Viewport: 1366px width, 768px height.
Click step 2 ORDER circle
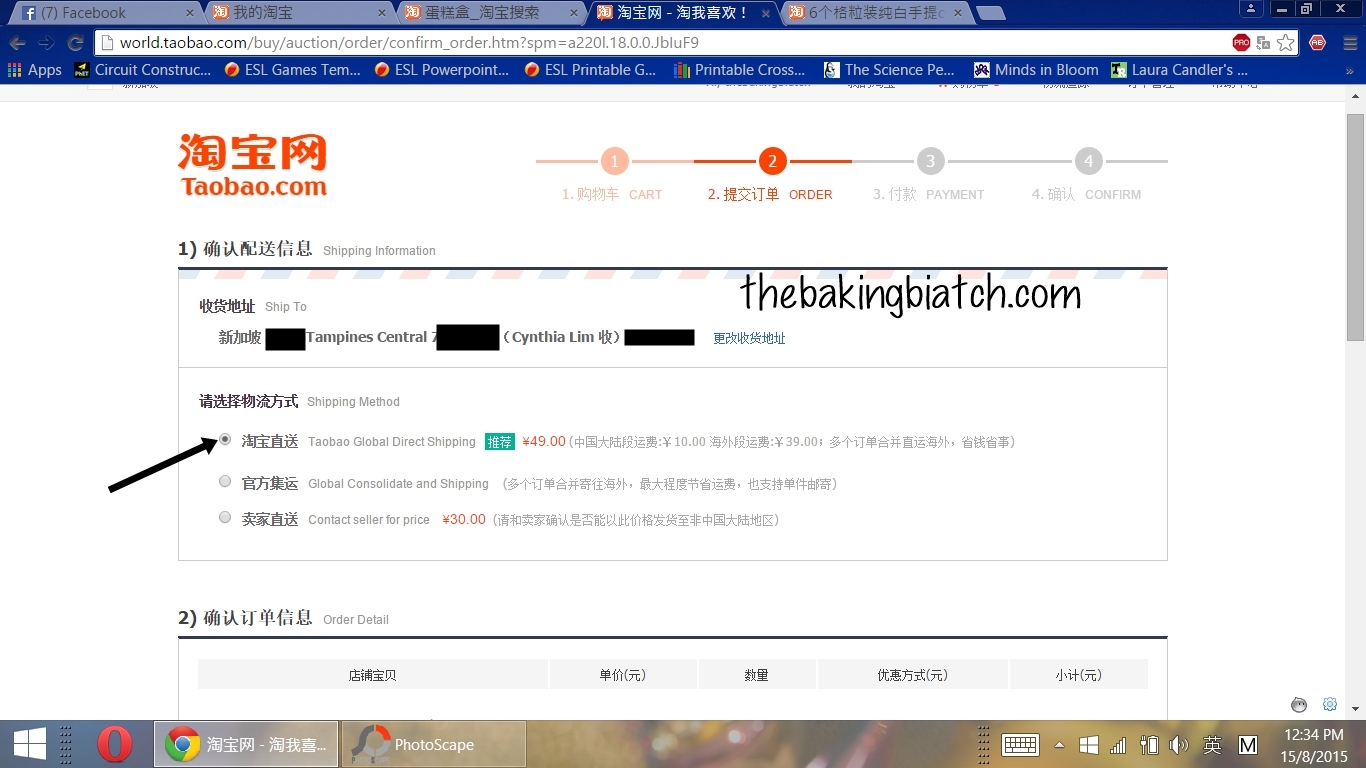(772, 161)
